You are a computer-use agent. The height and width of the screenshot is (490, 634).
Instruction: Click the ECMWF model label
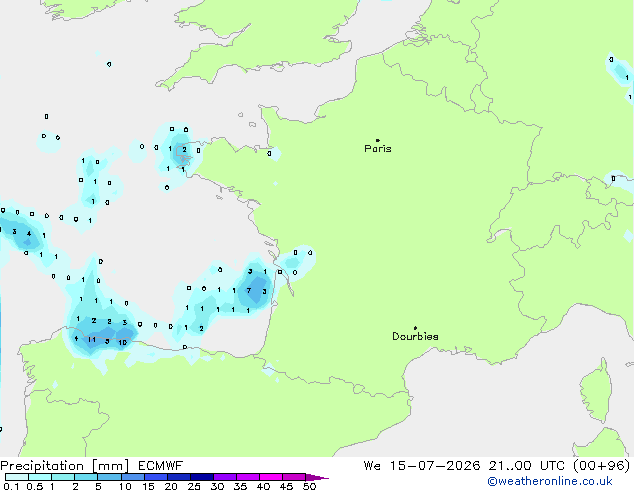point(160,466)
